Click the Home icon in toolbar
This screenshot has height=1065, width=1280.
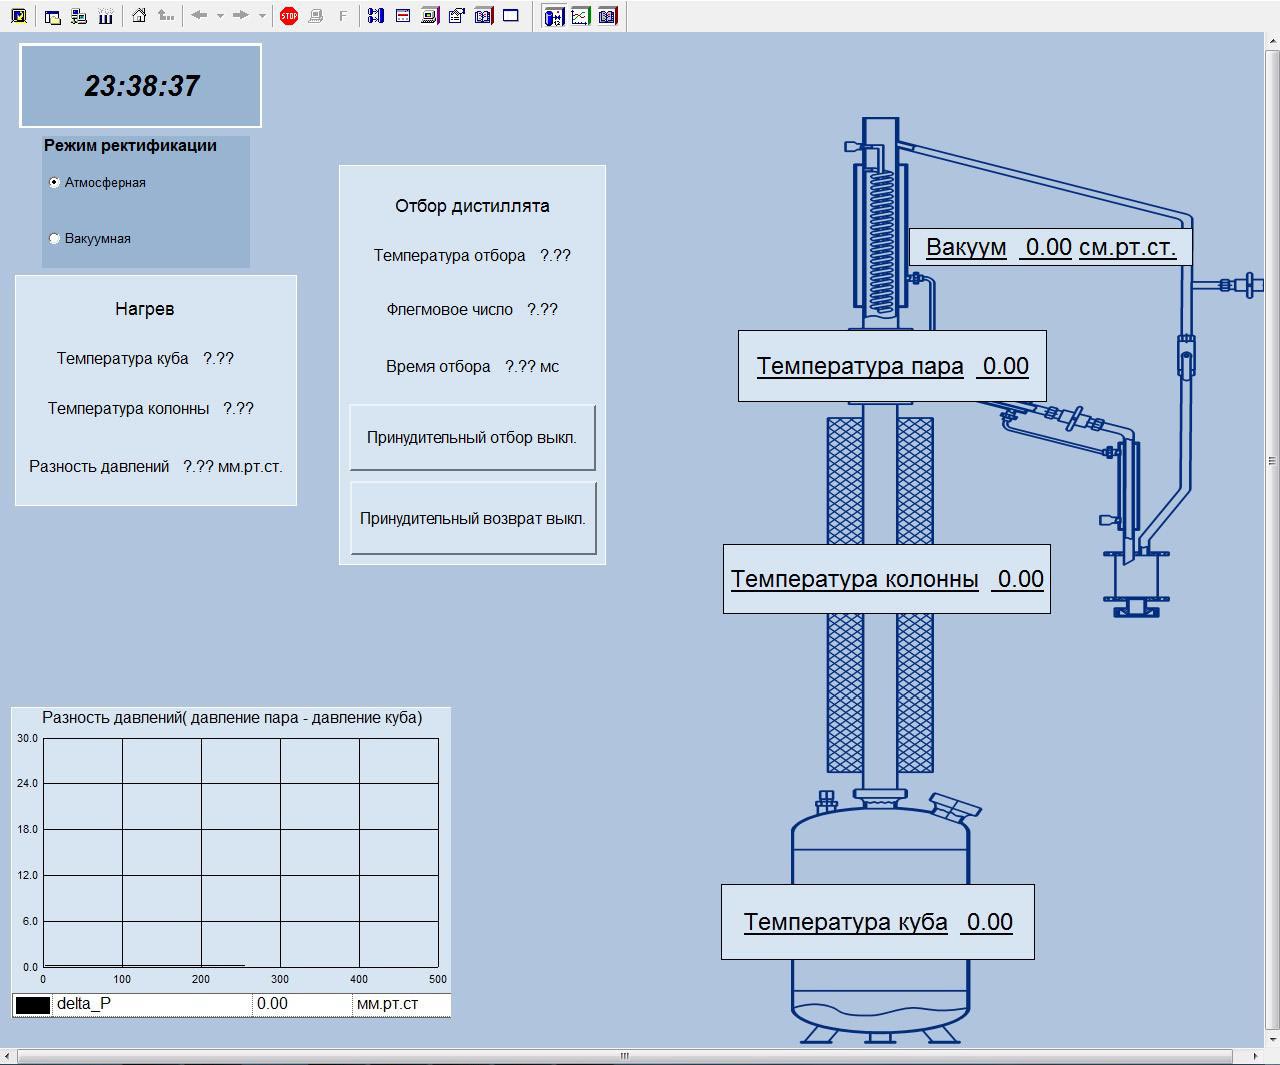[x=139, y=16]
